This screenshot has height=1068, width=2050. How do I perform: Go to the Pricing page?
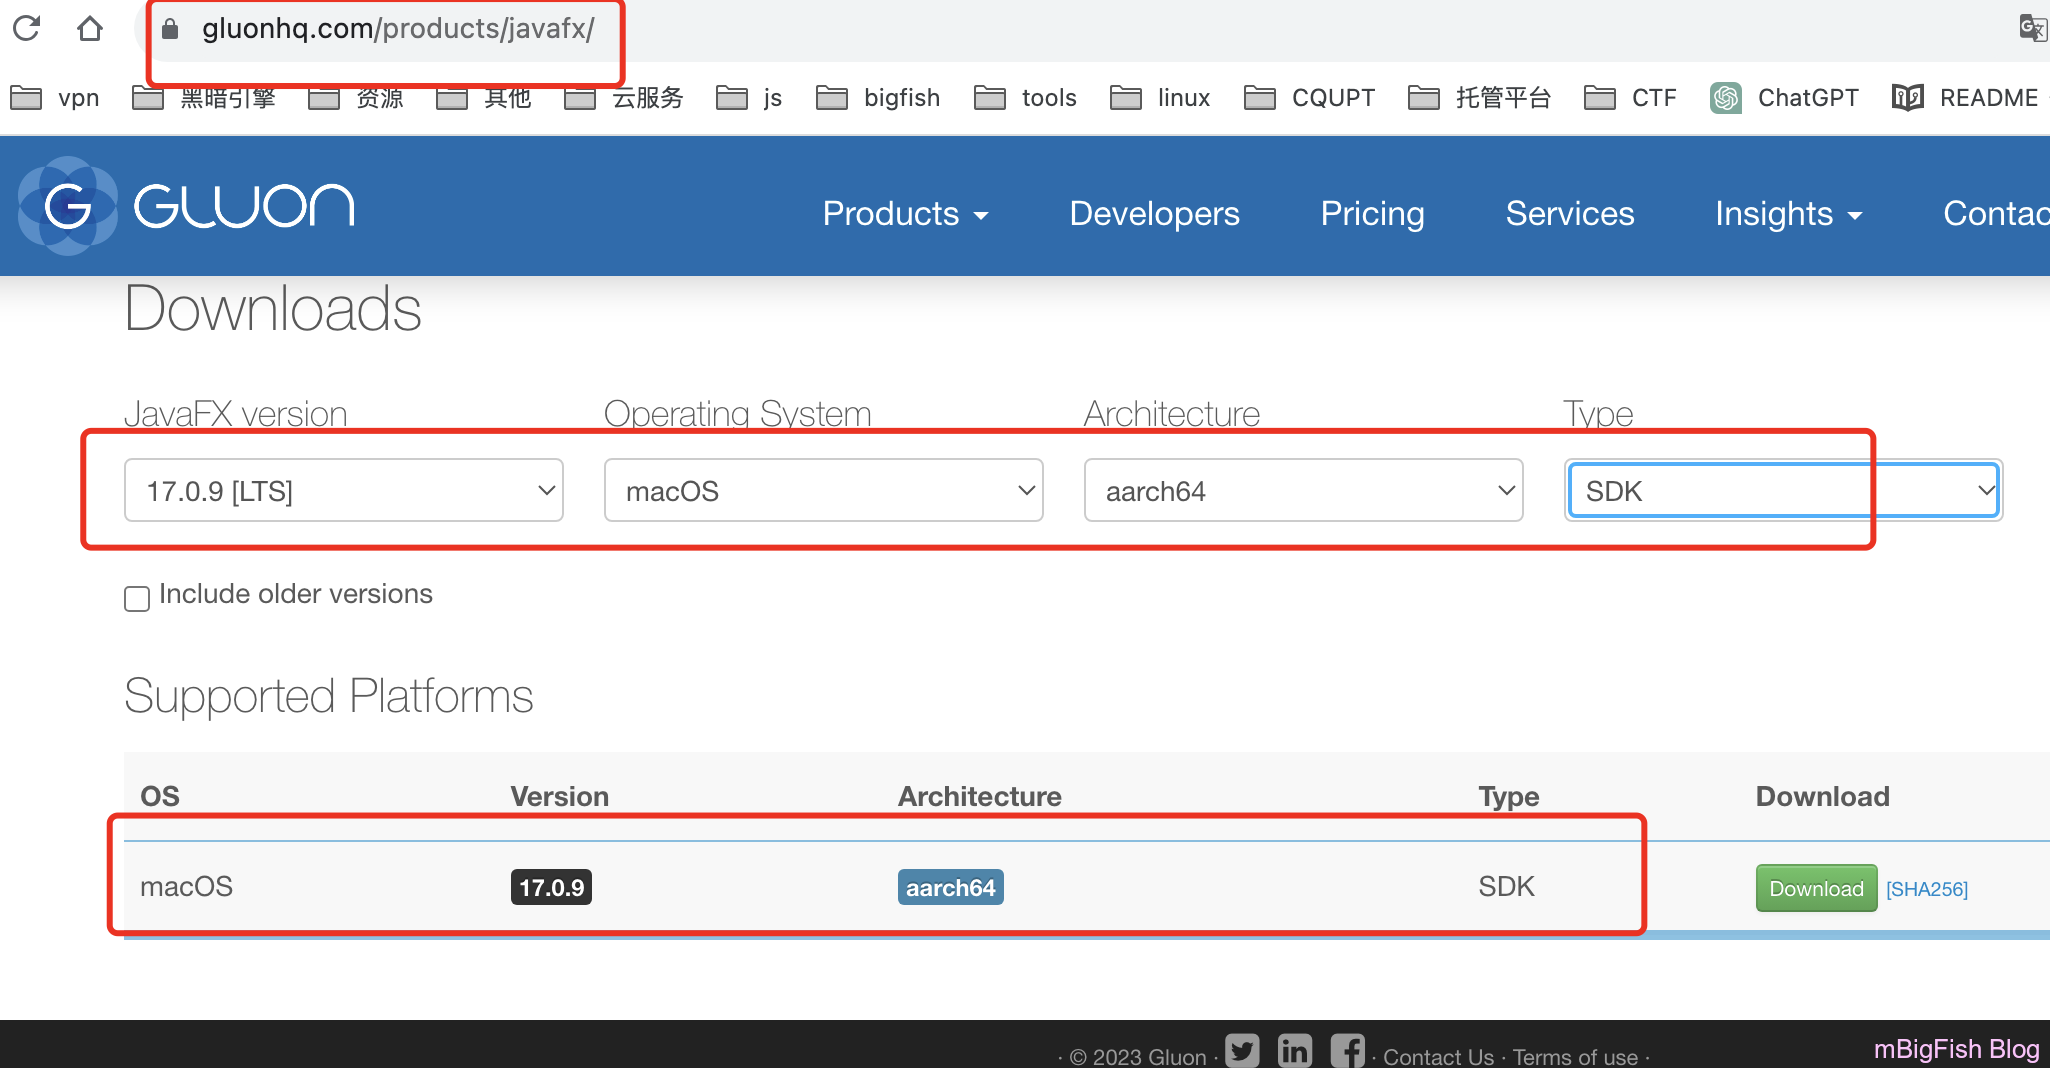click(1372, 214)
